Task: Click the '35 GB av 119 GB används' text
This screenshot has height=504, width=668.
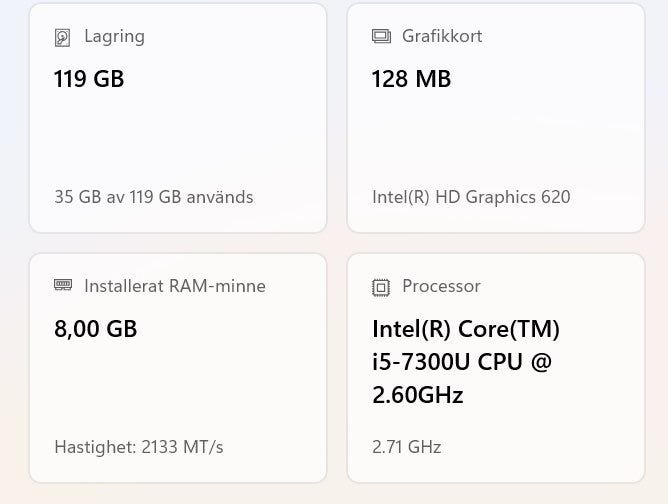Action: coord(153,197)
